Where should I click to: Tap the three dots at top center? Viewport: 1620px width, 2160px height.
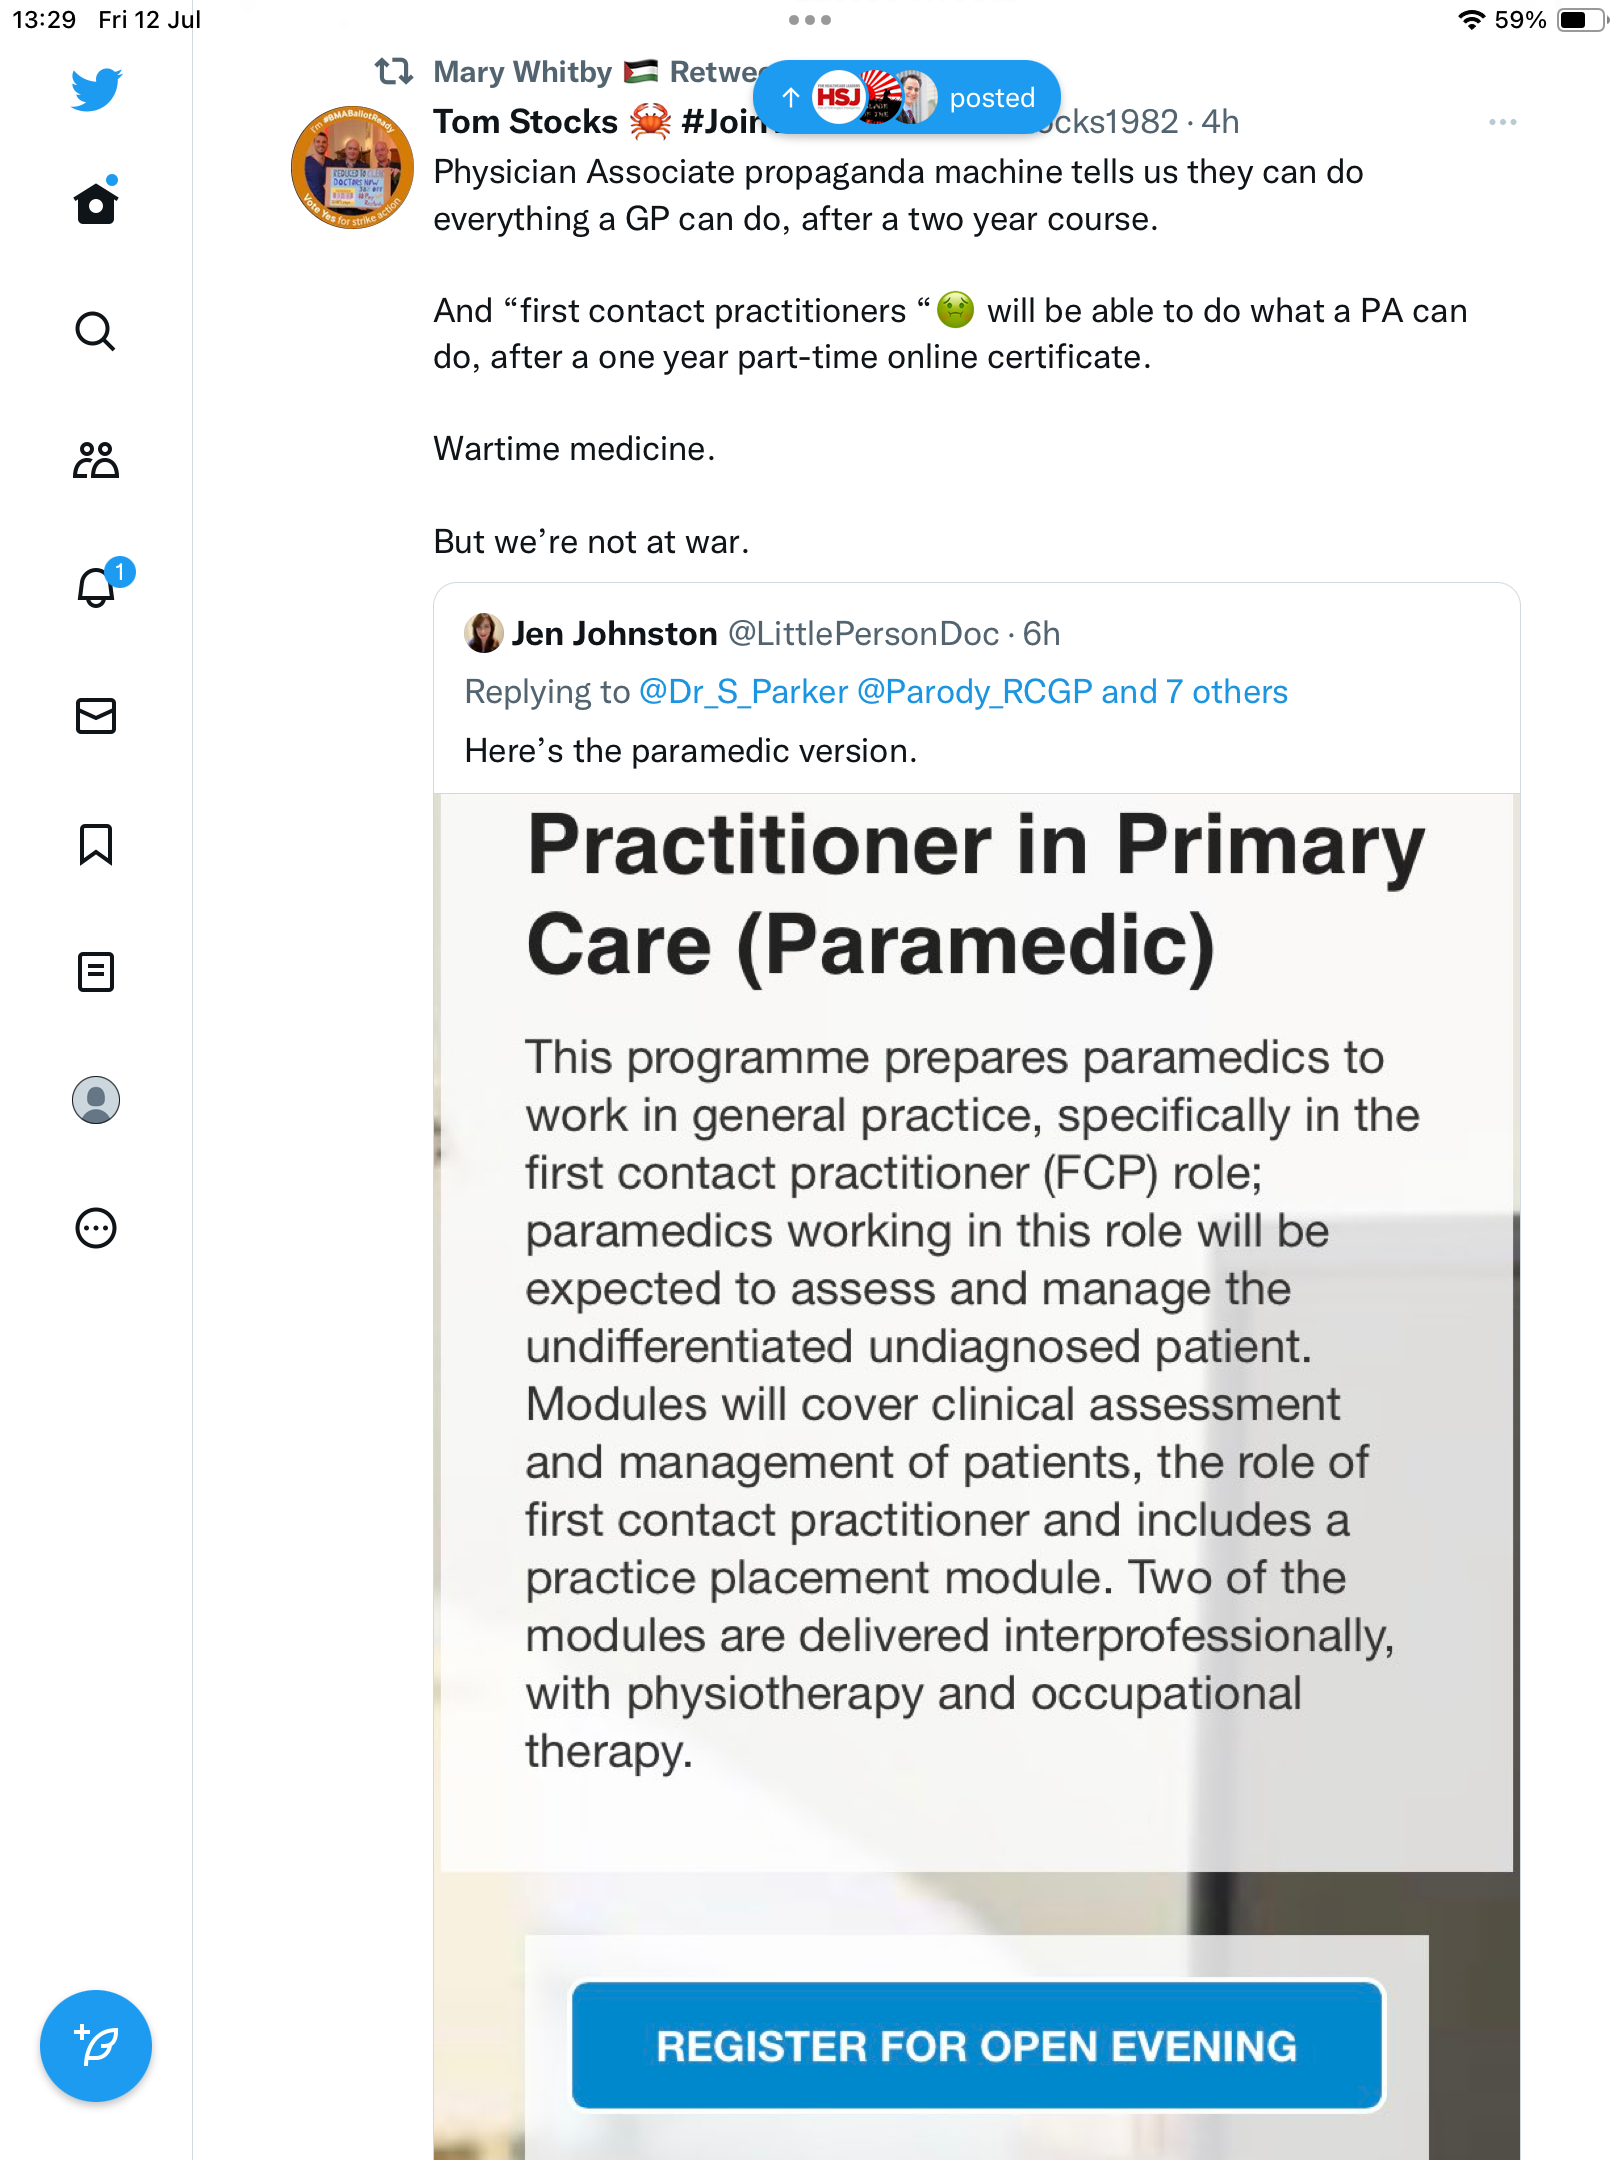pos(810,20)
